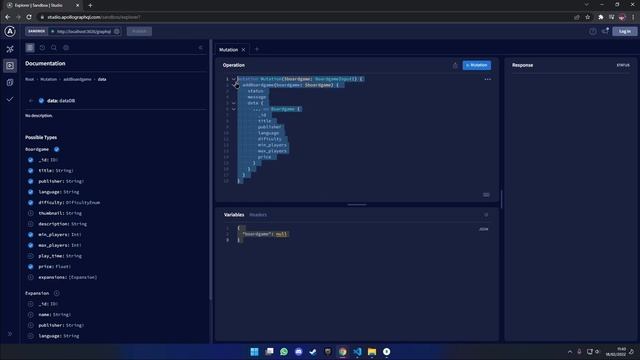Open the announcements icon beside Log in

[x=605, y=31]
